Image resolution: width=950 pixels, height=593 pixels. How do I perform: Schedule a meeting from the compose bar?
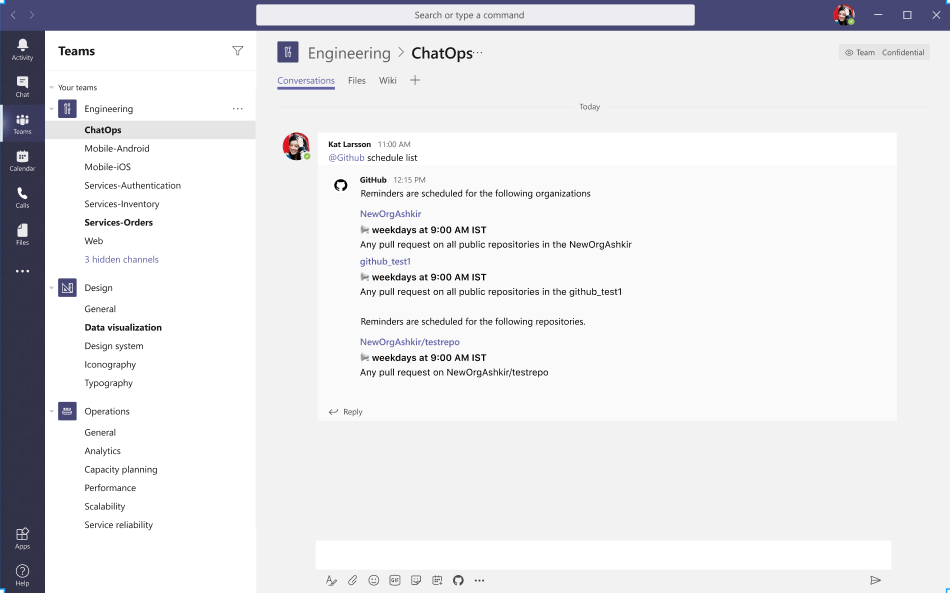pos(437,580)
